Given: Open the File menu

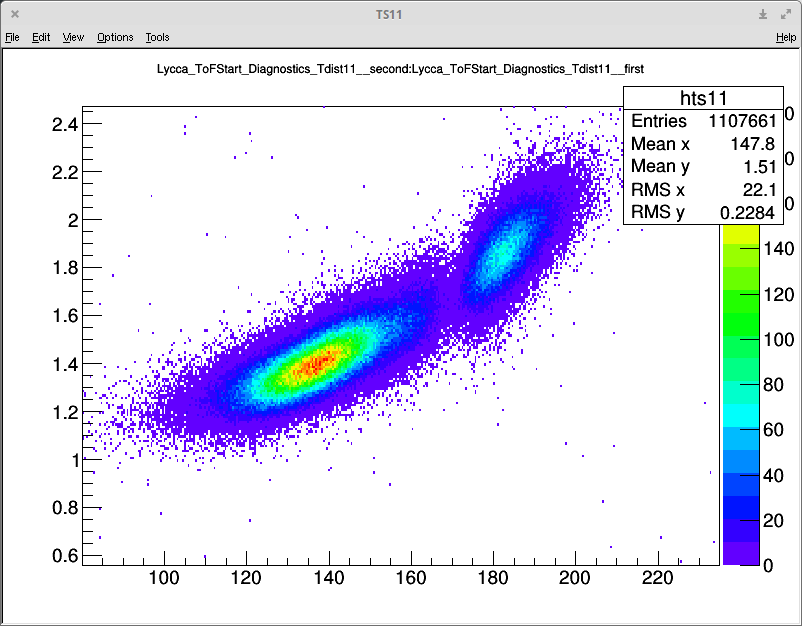Looking at the screenshot, I should click(x=12, y=37).
